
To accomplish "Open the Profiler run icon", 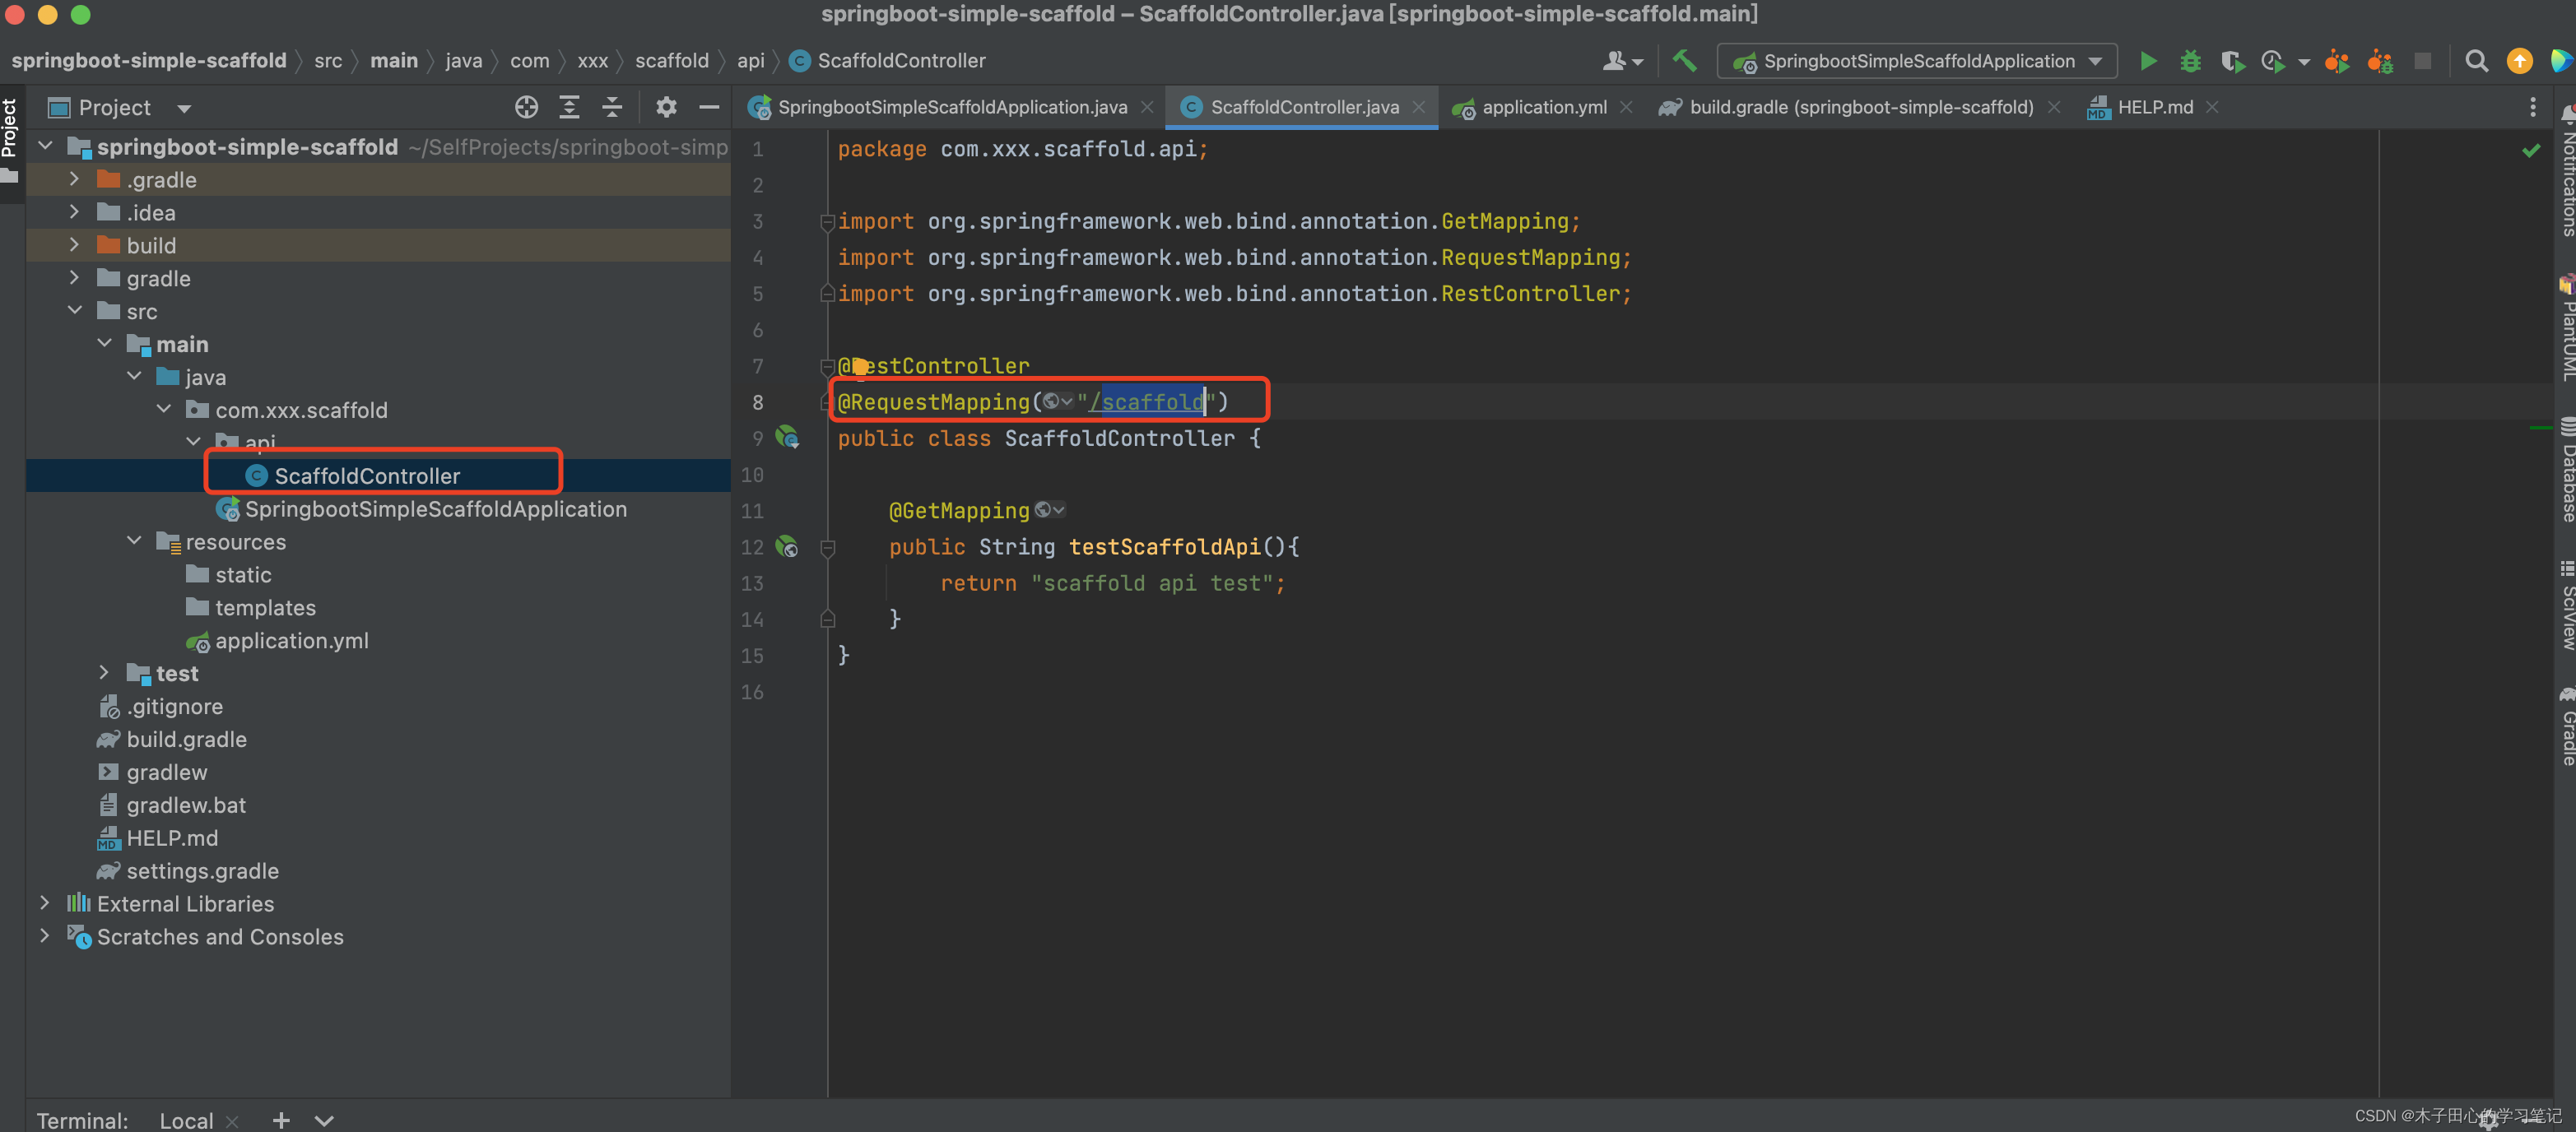I will pos(2273,61).
